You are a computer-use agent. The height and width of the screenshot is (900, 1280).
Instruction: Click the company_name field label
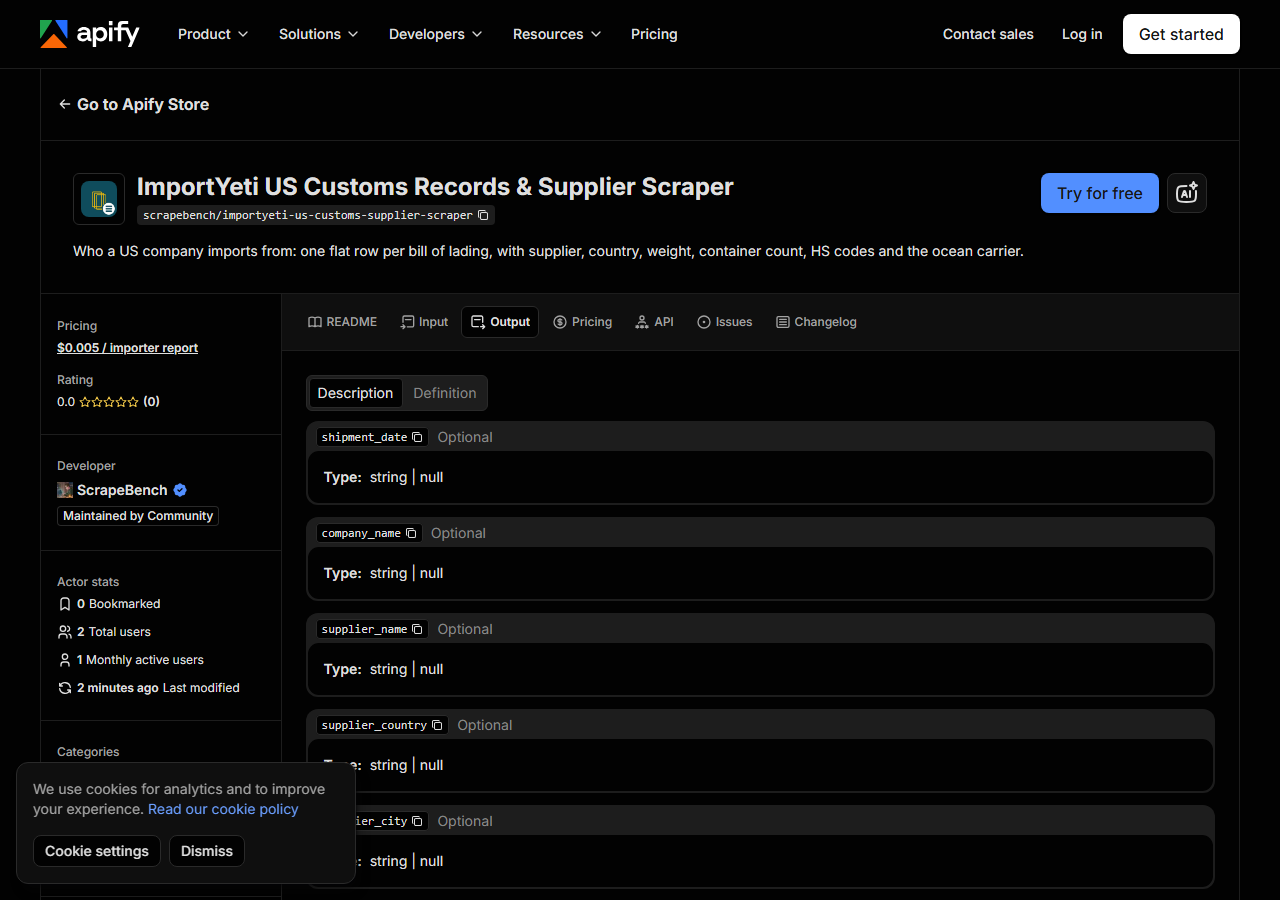361,533
